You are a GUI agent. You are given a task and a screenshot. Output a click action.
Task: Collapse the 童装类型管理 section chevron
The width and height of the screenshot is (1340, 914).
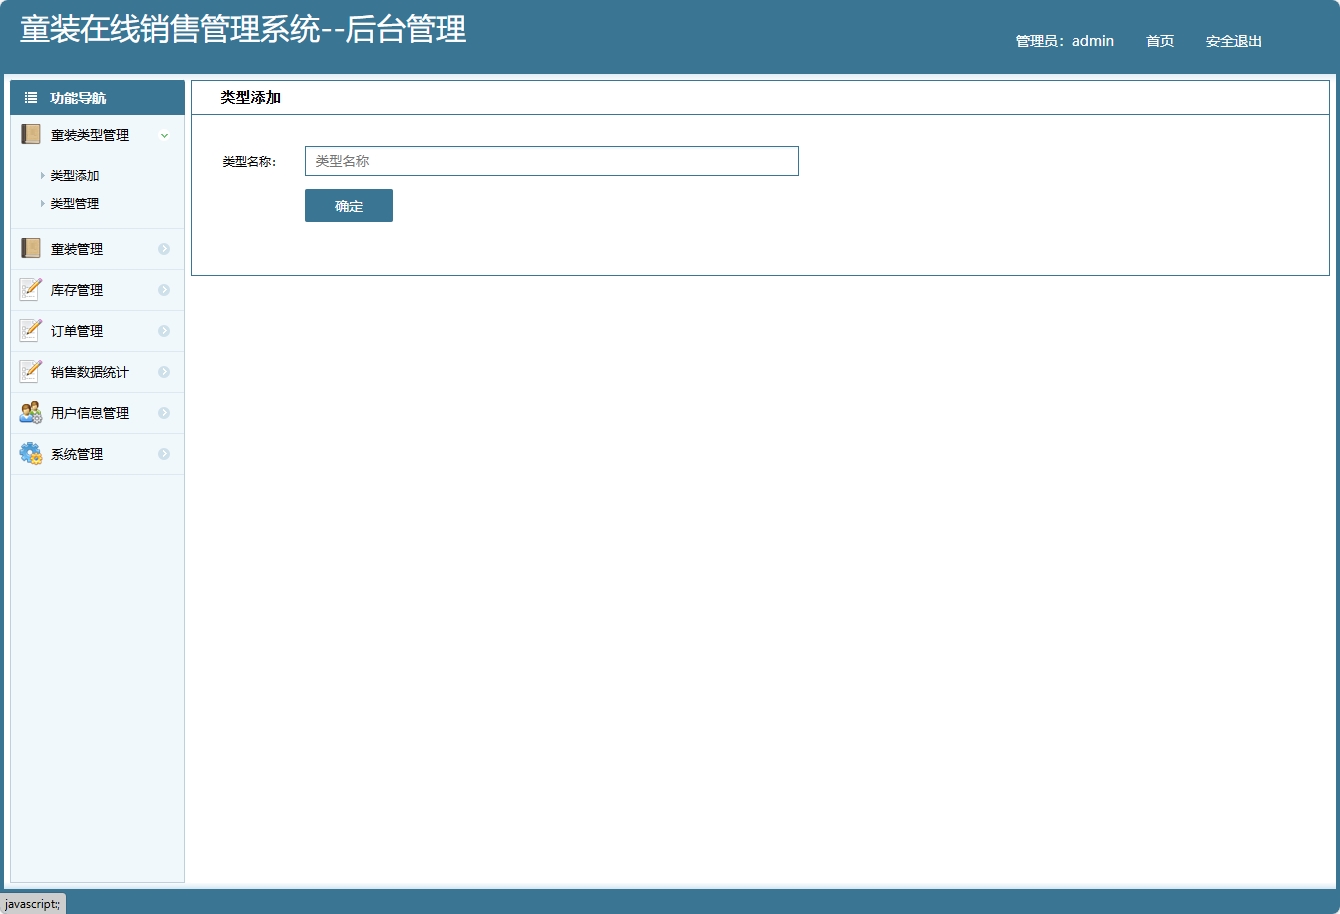164,135
